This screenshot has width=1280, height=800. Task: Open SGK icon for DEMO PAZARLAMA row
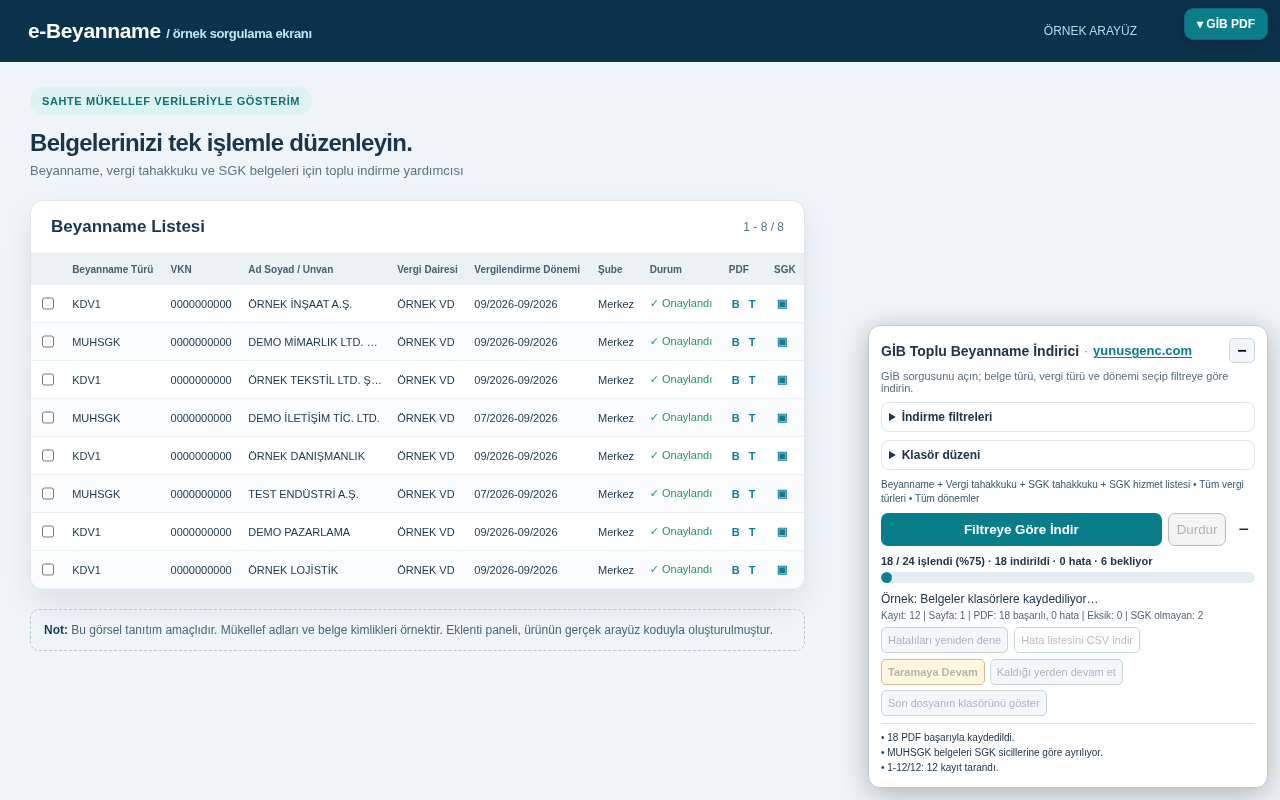[782, 532]
